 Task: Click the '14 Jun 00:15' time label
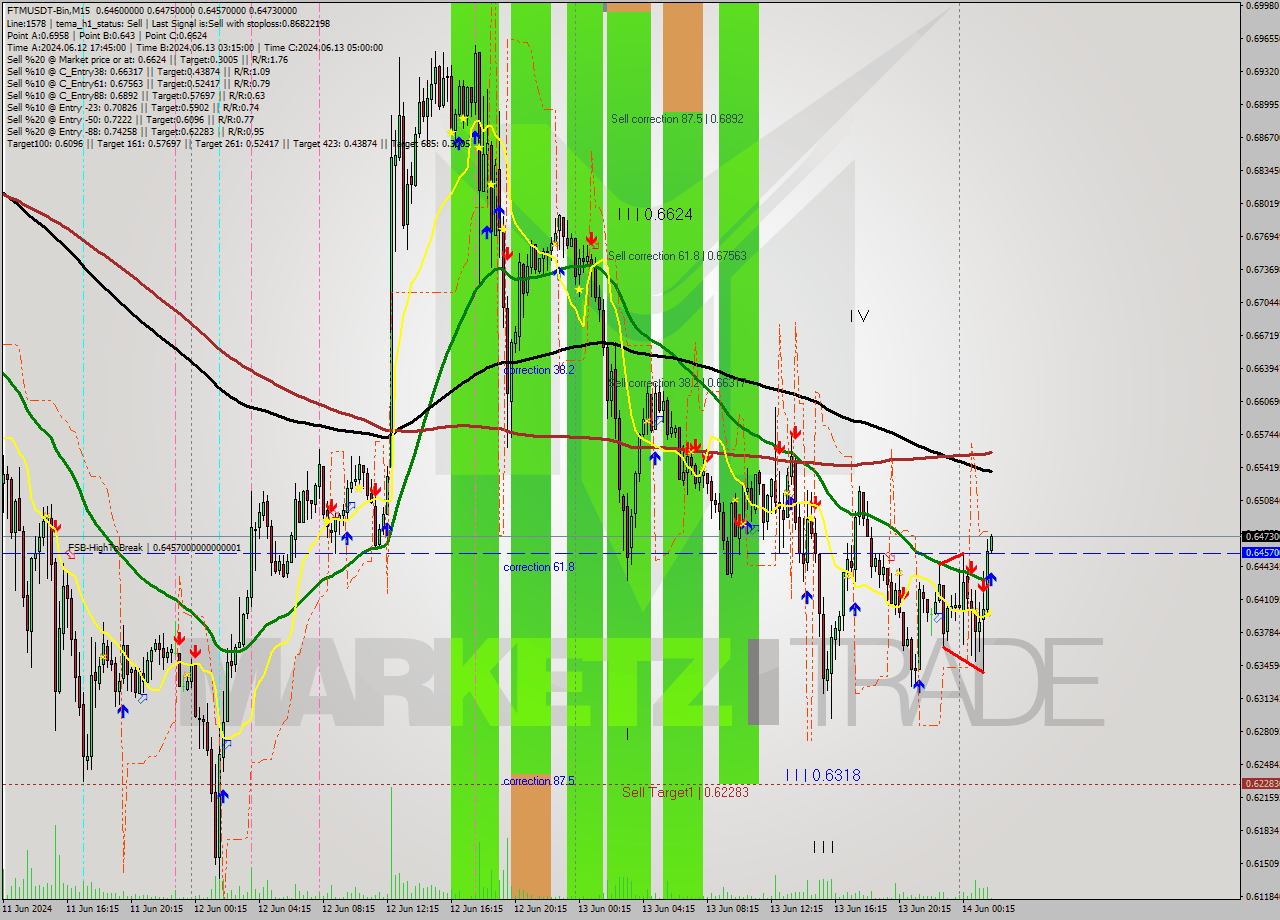tap(988, 910)
